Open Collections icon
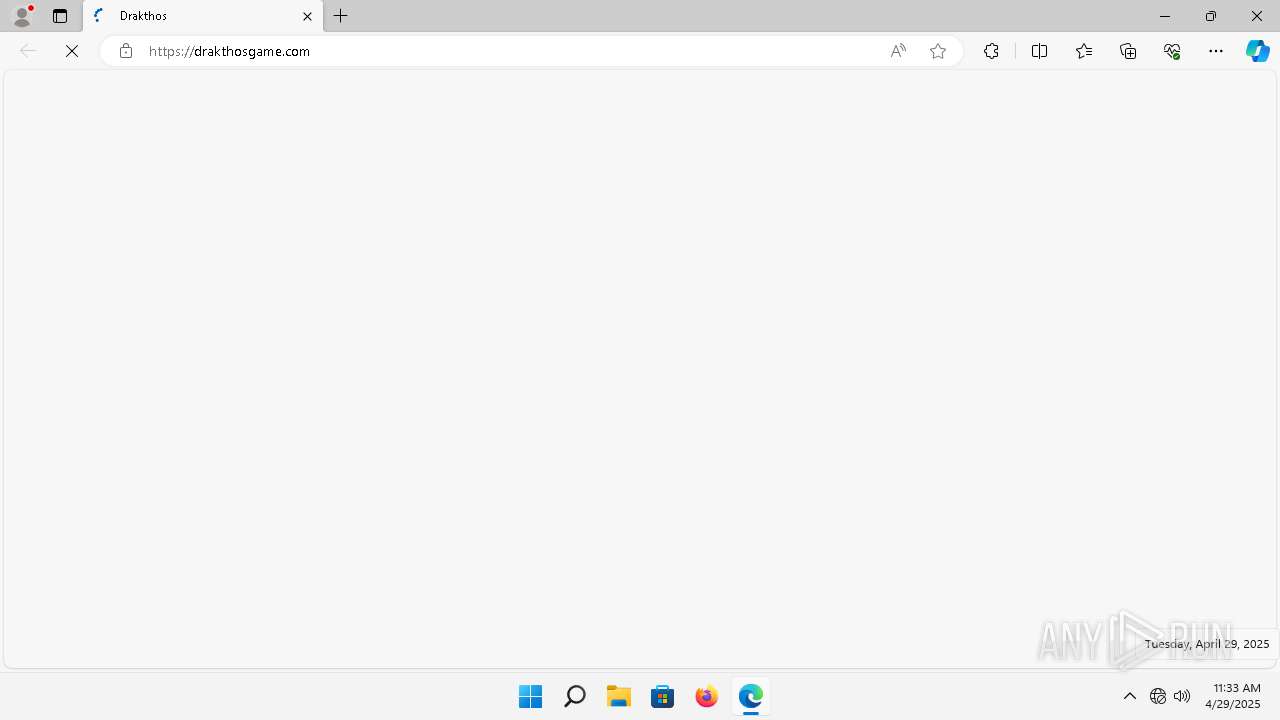The width and height of the screenshot is (1280, 720). 1128,51
